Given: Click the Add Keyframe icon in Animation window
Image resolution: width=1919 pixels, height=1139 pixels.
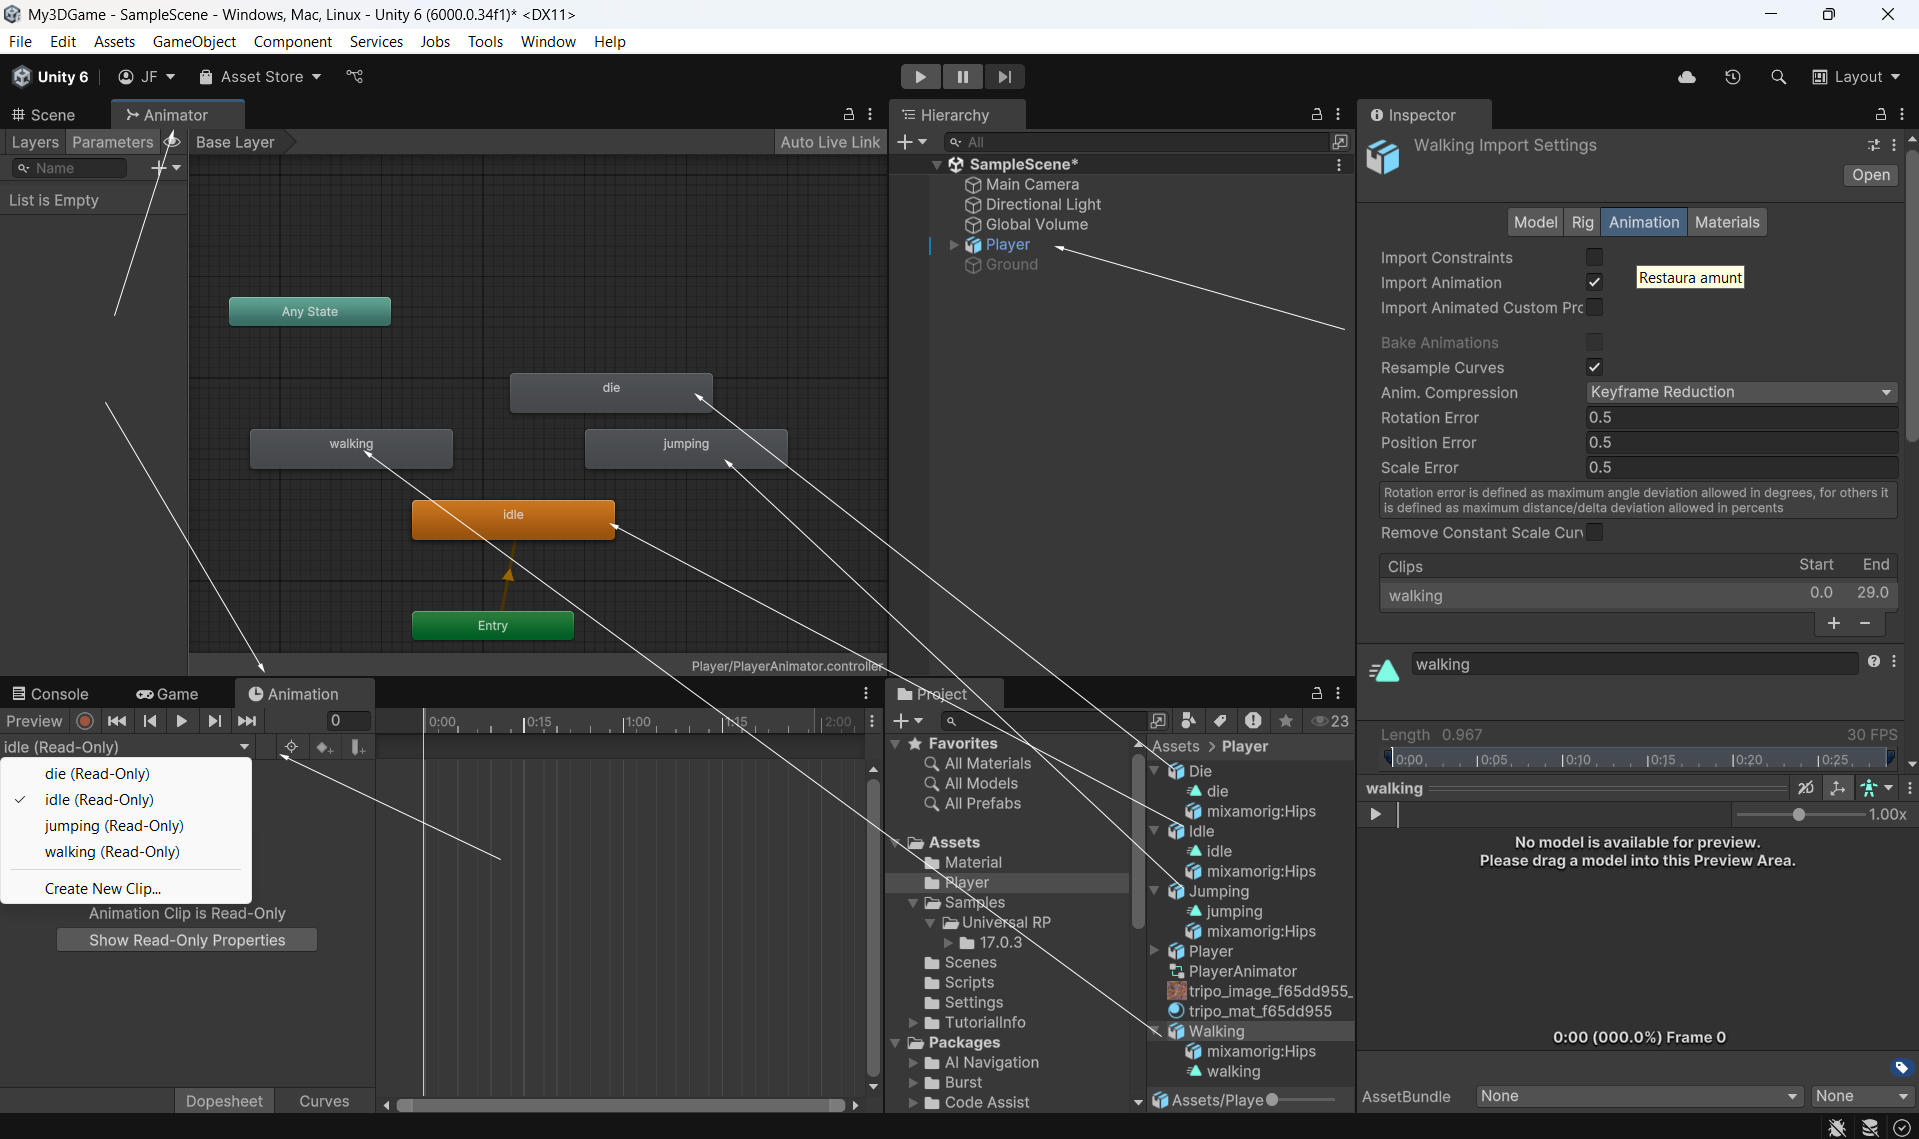Looking at the screenshot, I should point(323,747).
